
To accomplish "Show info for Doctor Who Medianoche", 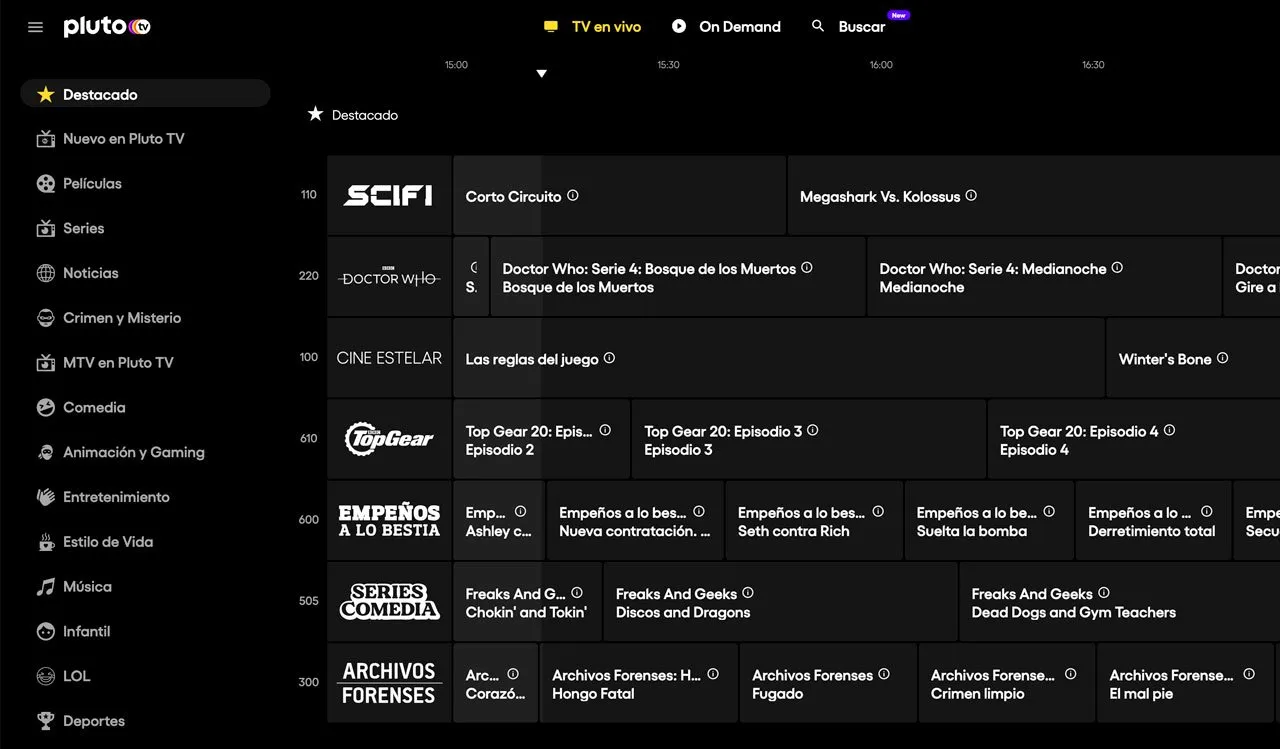I will [1117, 268].
